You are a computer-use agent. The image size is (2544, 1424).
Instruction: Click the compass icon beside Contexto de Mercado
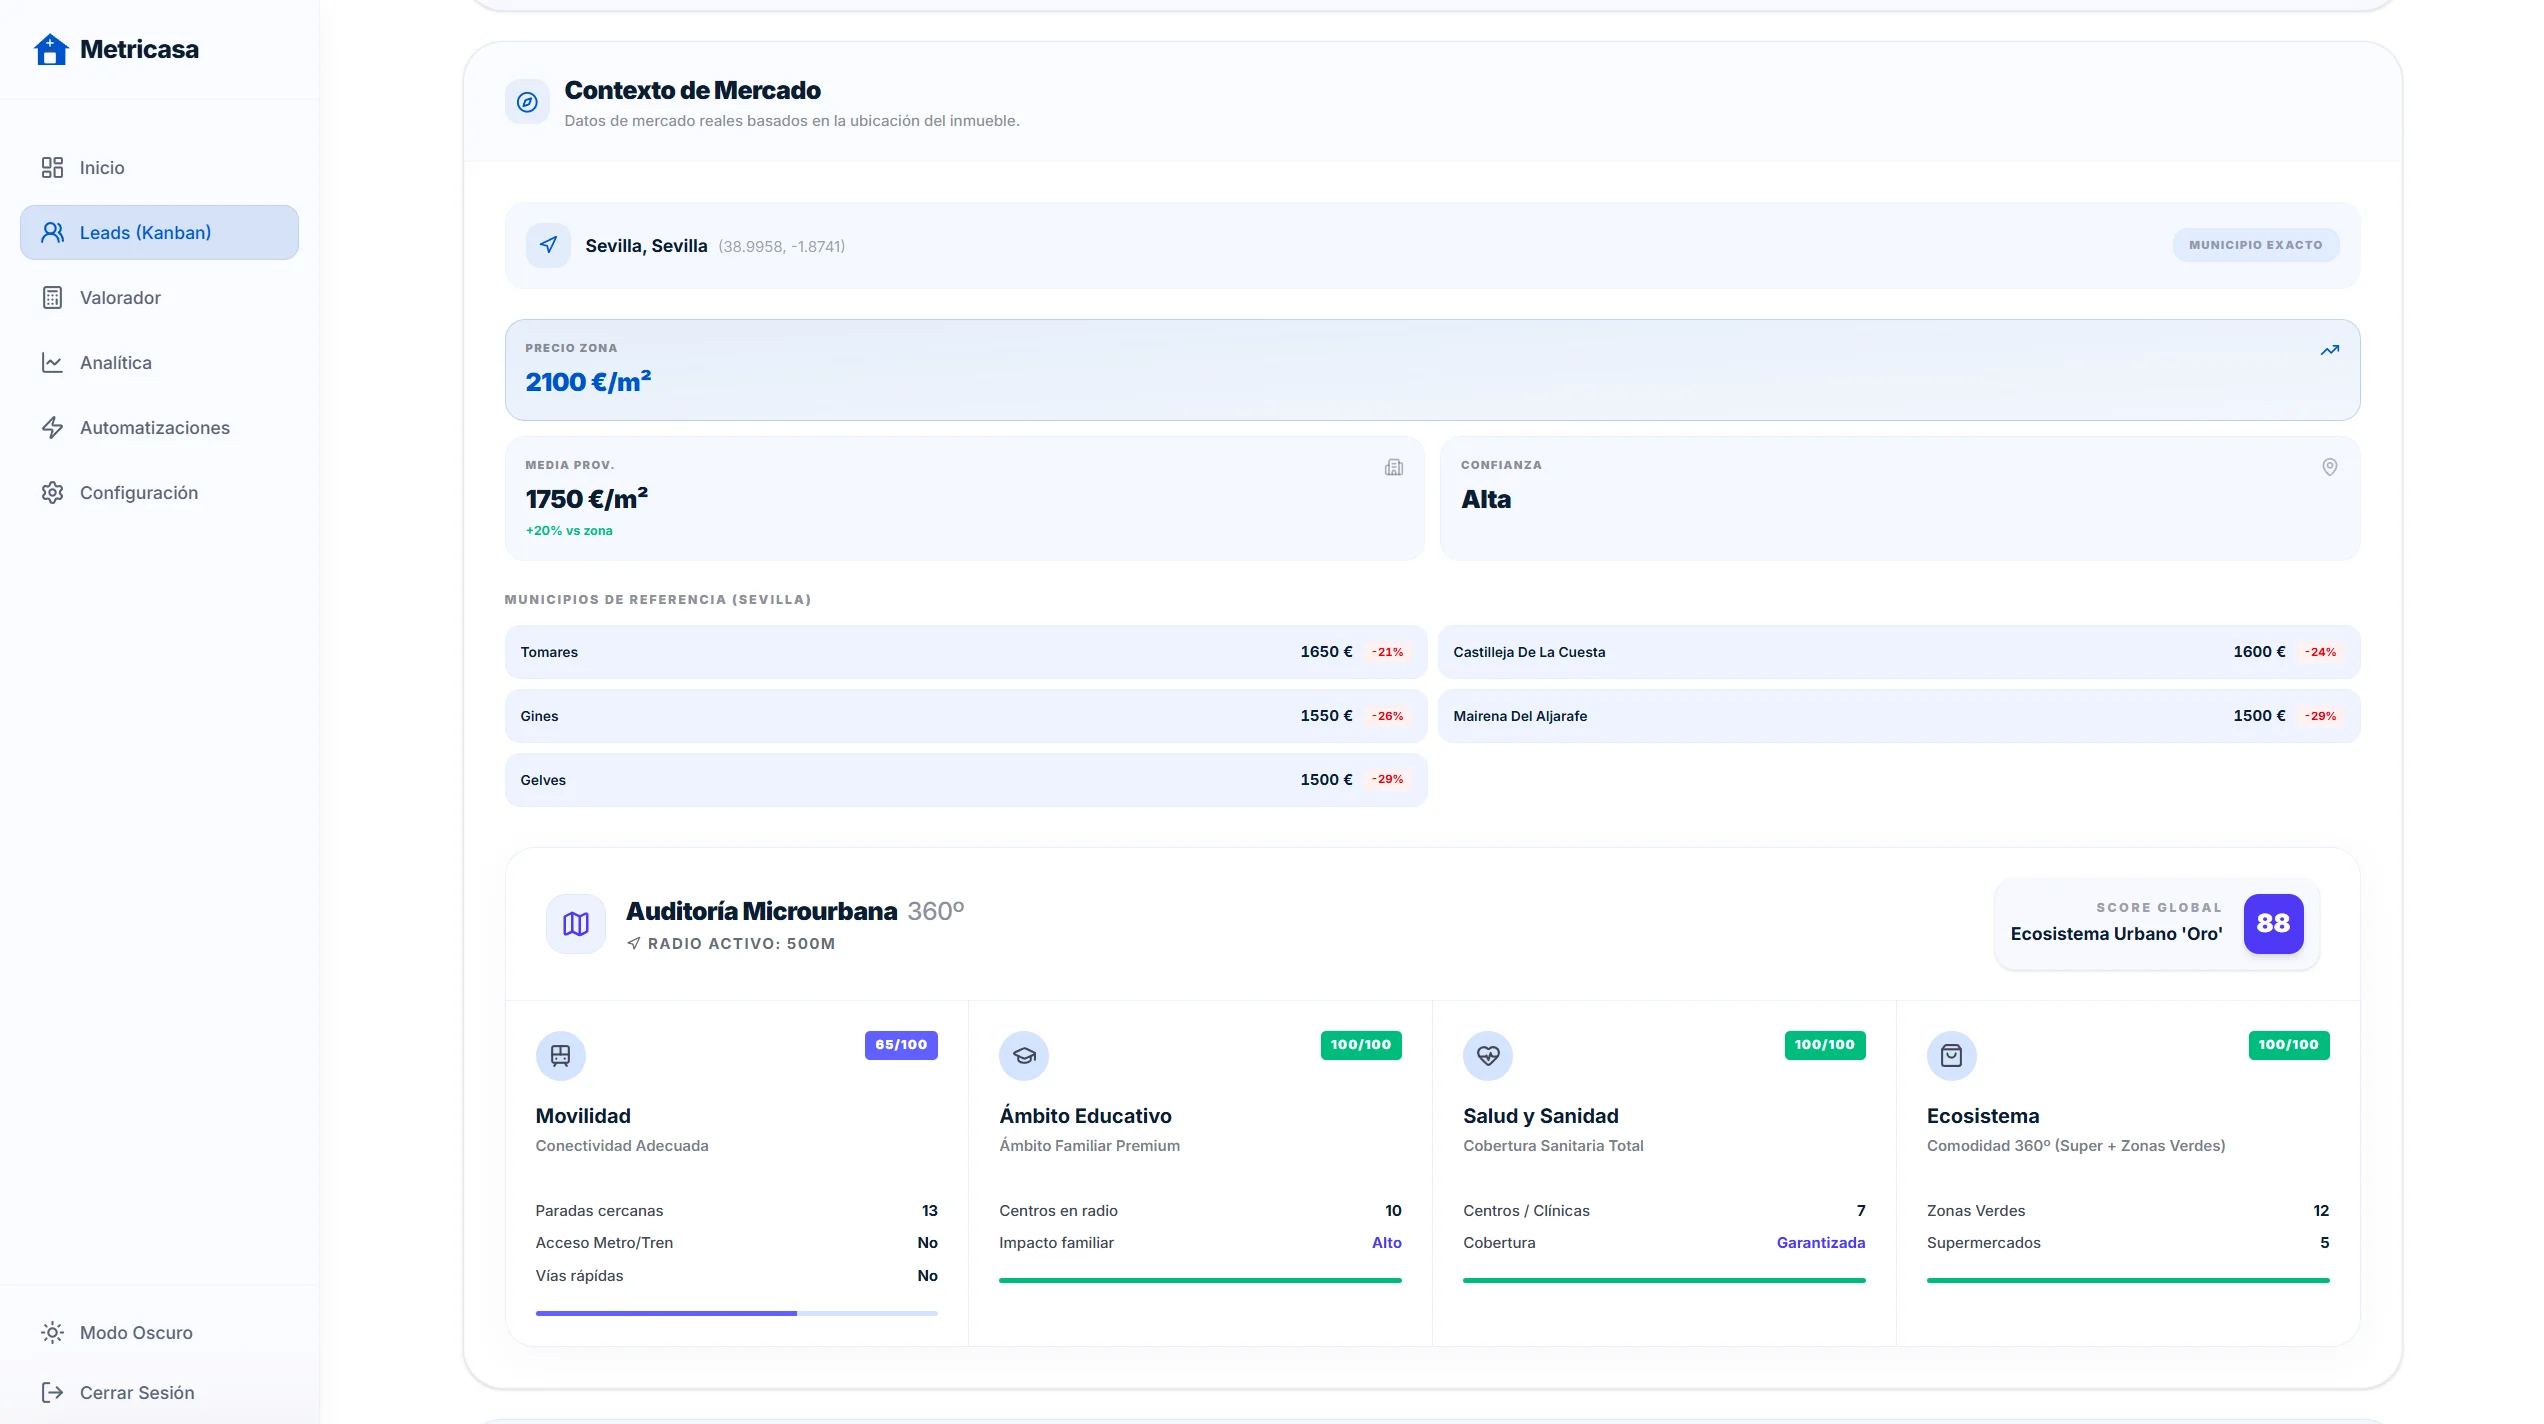coord(527,102)
